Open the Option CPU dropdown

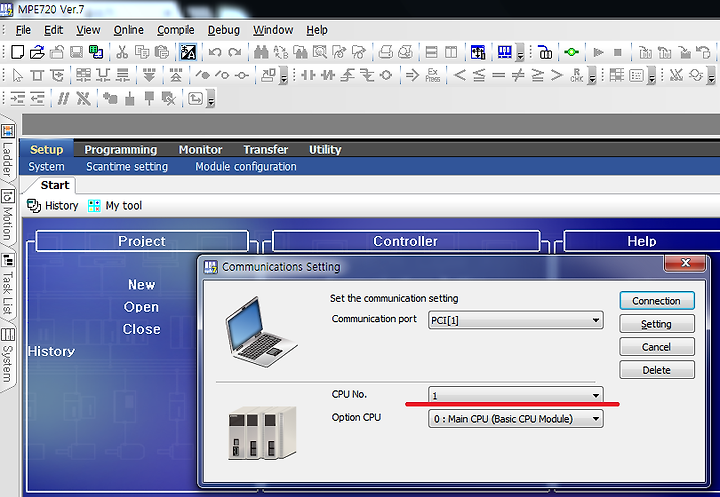(x=515, y=419)
